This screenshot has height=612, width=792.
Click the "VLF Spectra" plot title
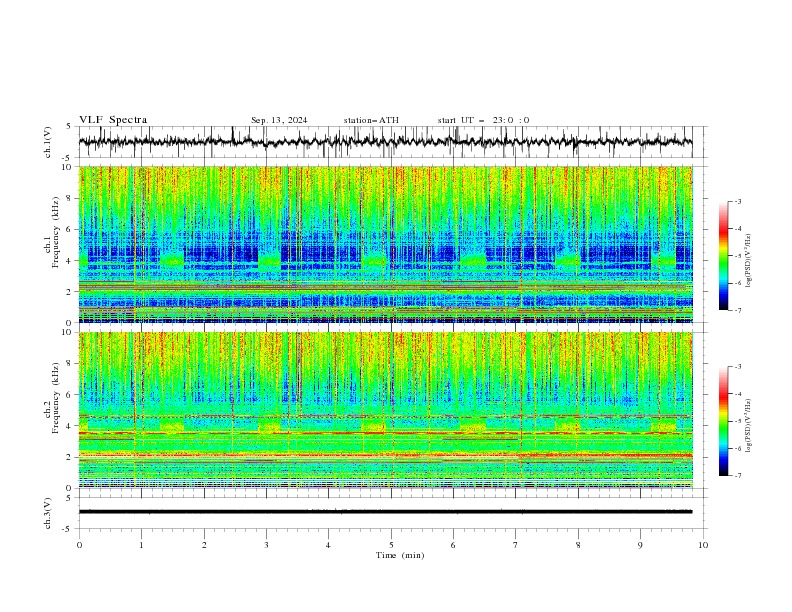click(113, 120)
